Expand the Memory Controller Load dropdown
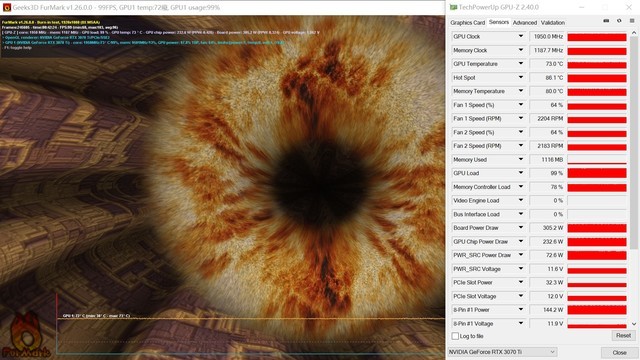Screen dimensions: 640x360 click(x=521, y=187)
